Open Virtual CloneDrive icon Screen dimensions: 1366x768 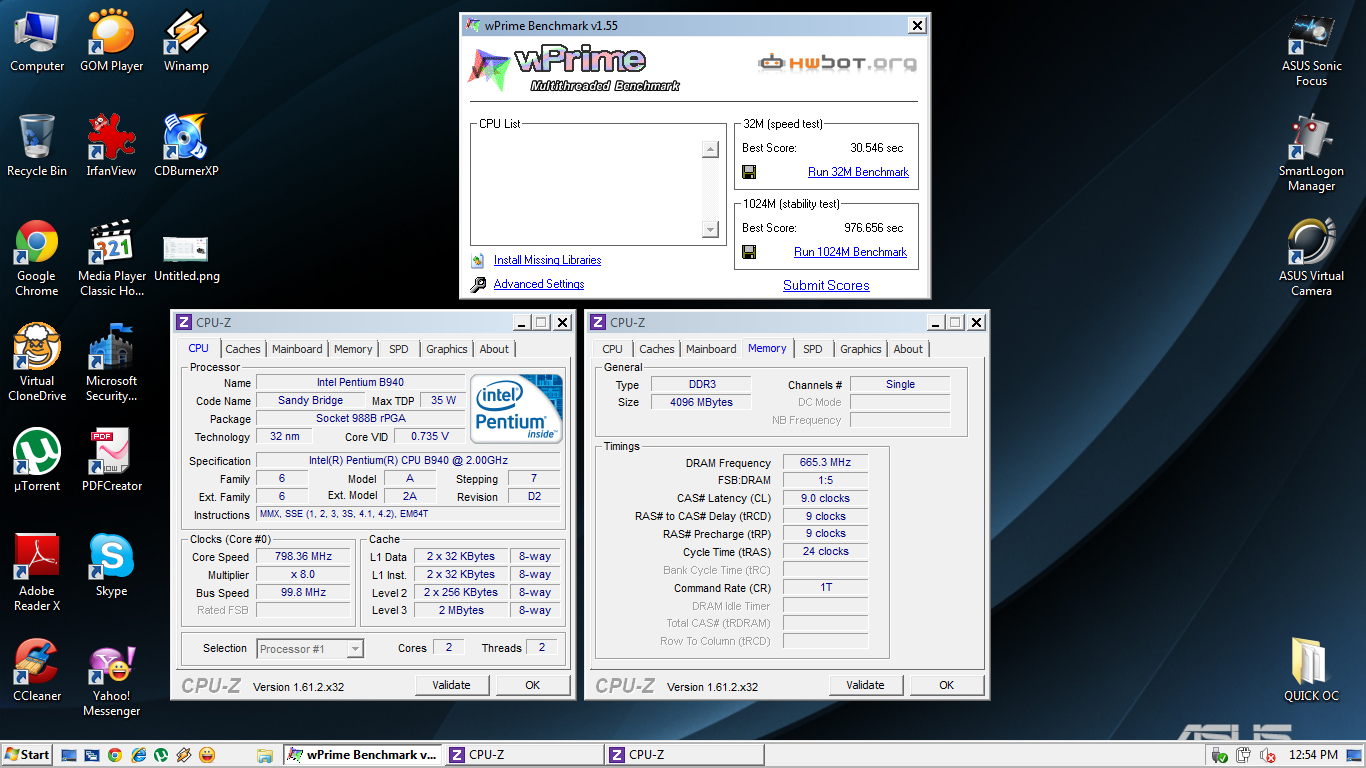(x=37, y=363)
